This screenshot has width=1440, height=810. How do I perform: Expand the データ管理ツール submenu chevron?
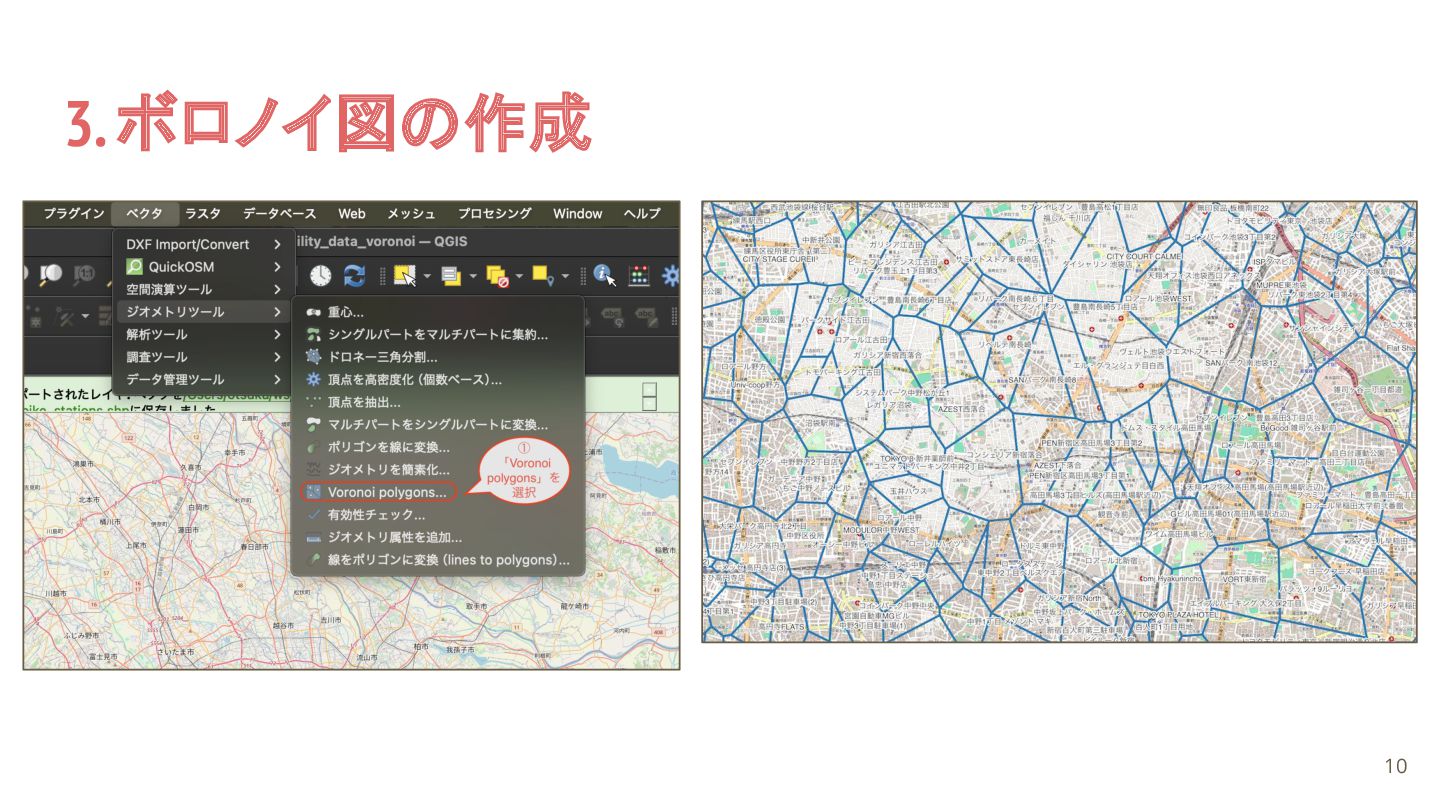[277, 380]
